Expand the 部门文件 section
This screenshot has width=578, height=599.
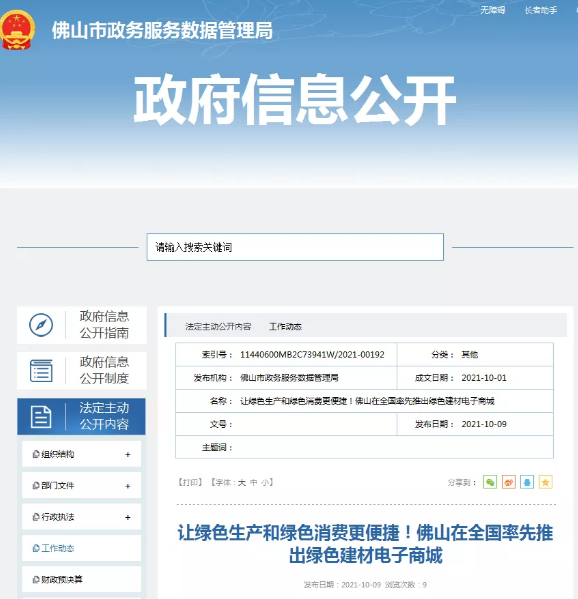coord(128,486)
